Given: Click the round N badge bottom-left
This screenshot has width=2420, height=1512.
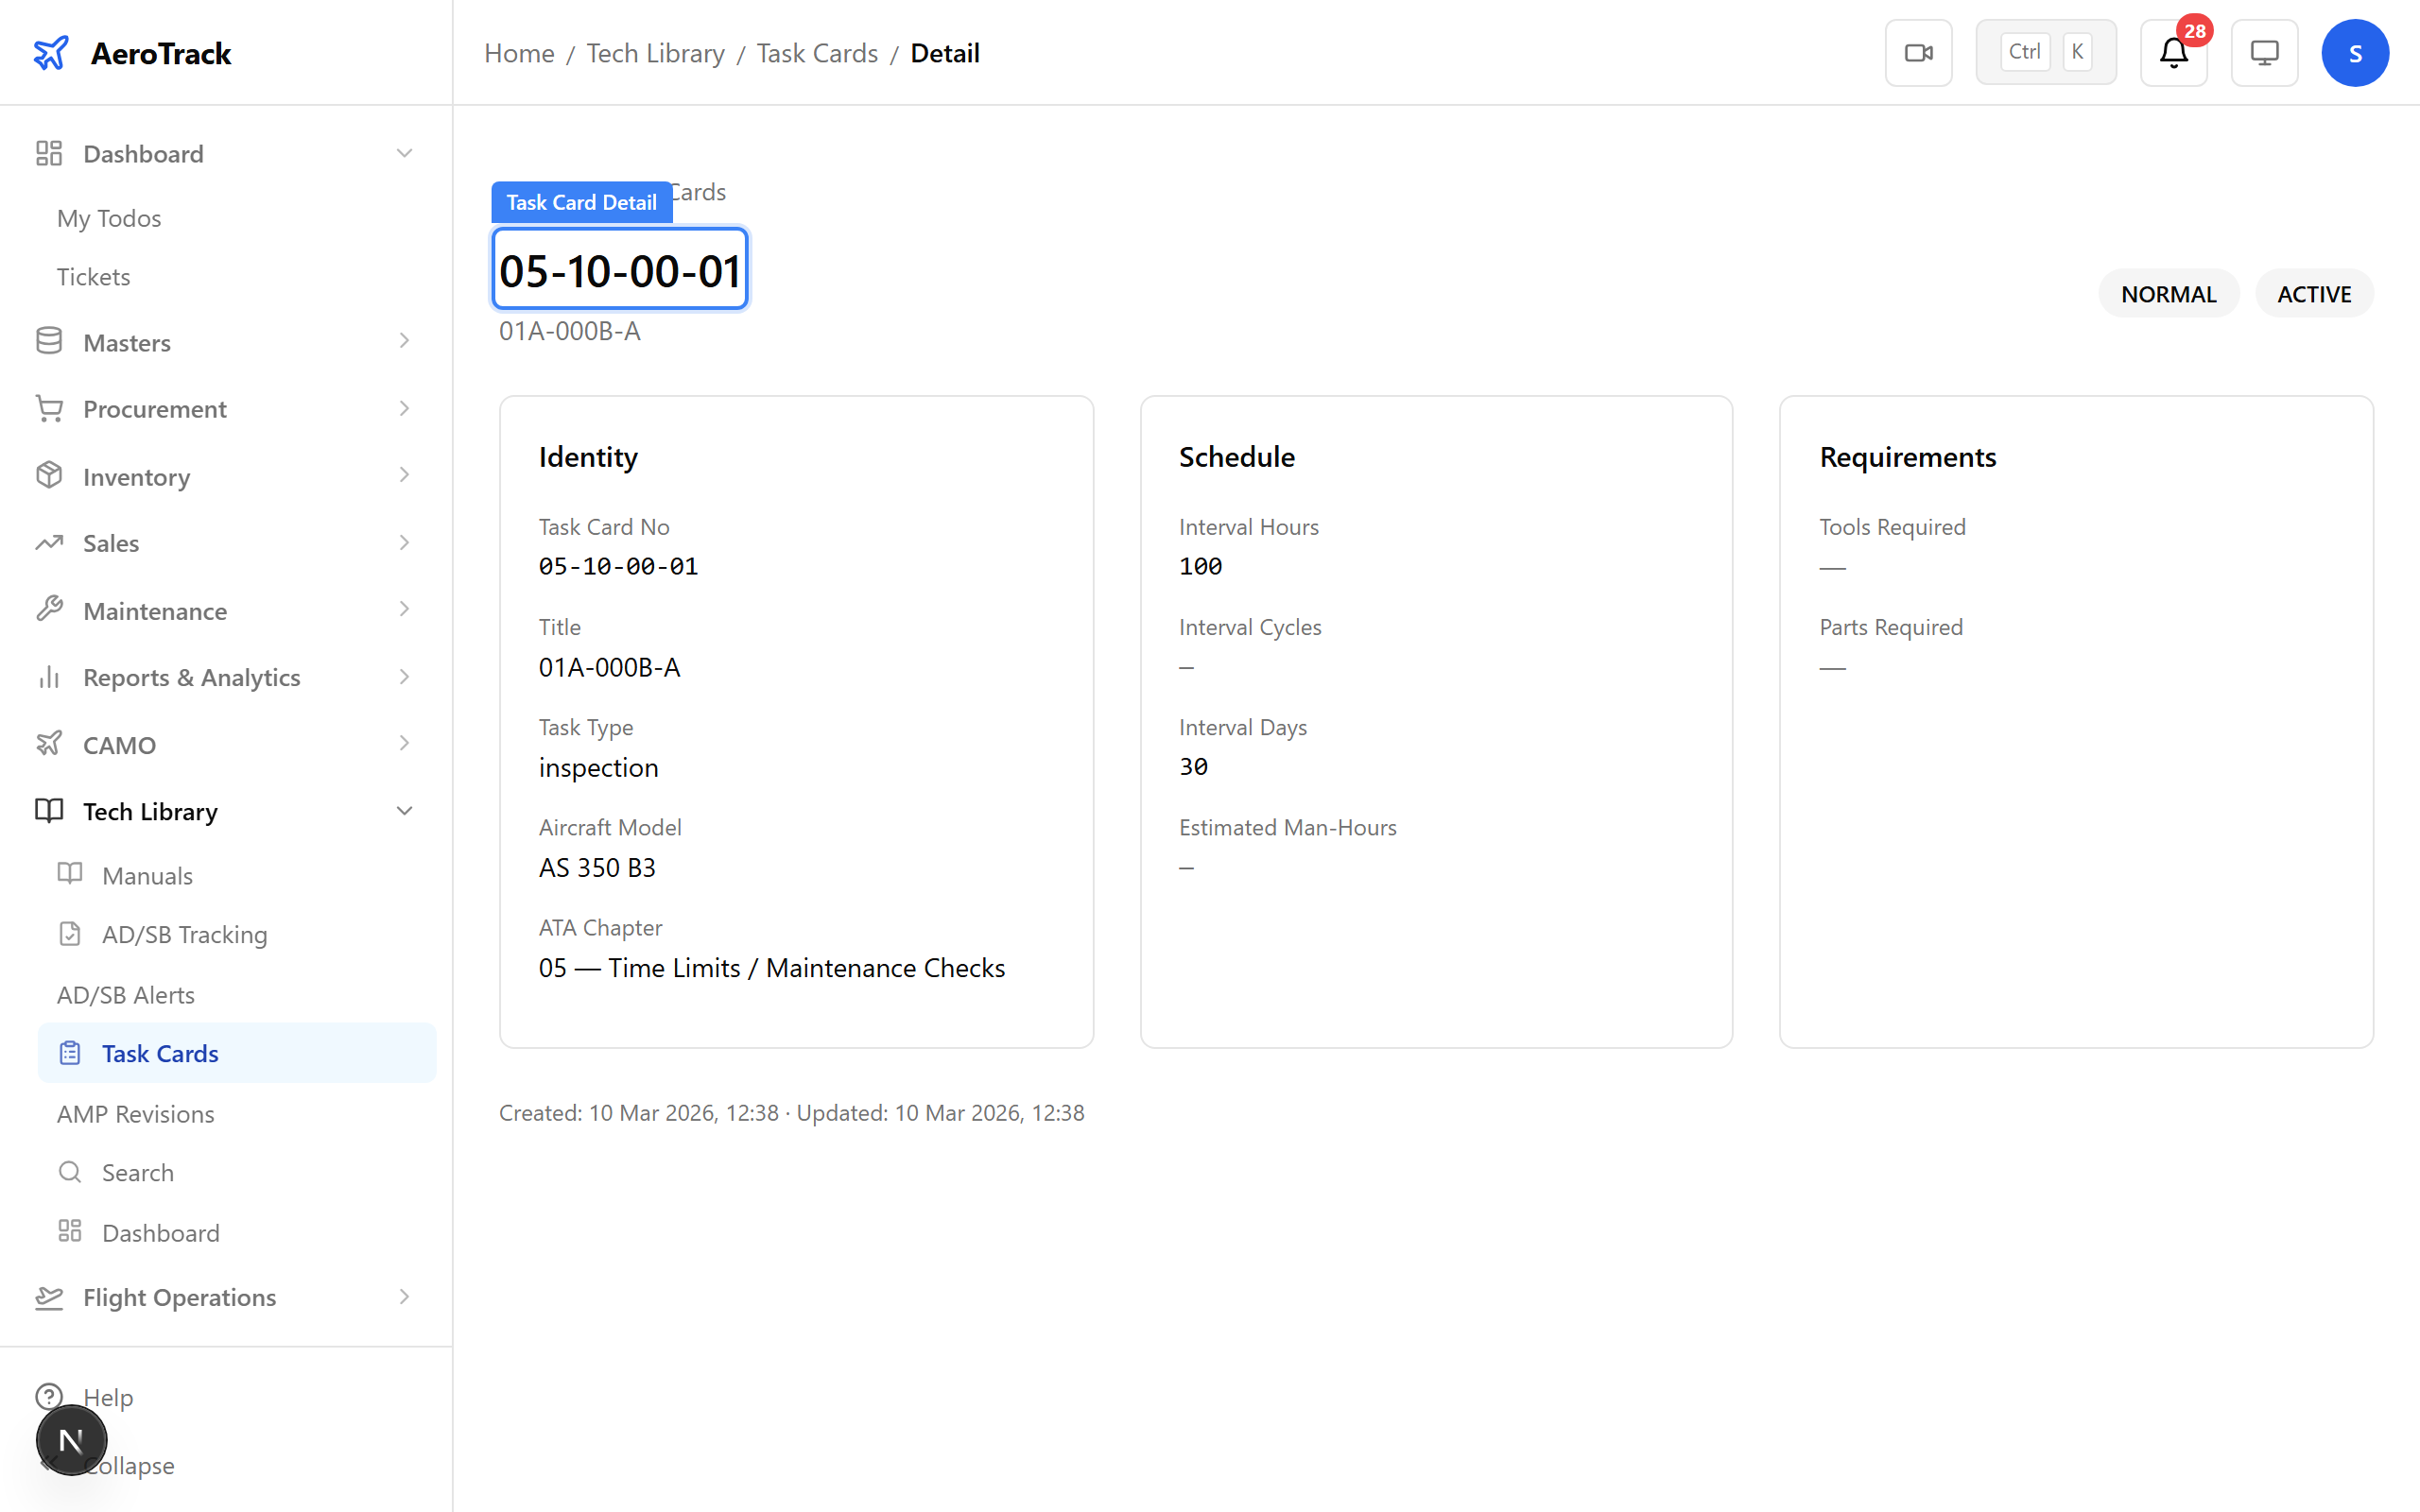Looking at the screenshot, I should pyautogui.click(x=71, y=1440).
